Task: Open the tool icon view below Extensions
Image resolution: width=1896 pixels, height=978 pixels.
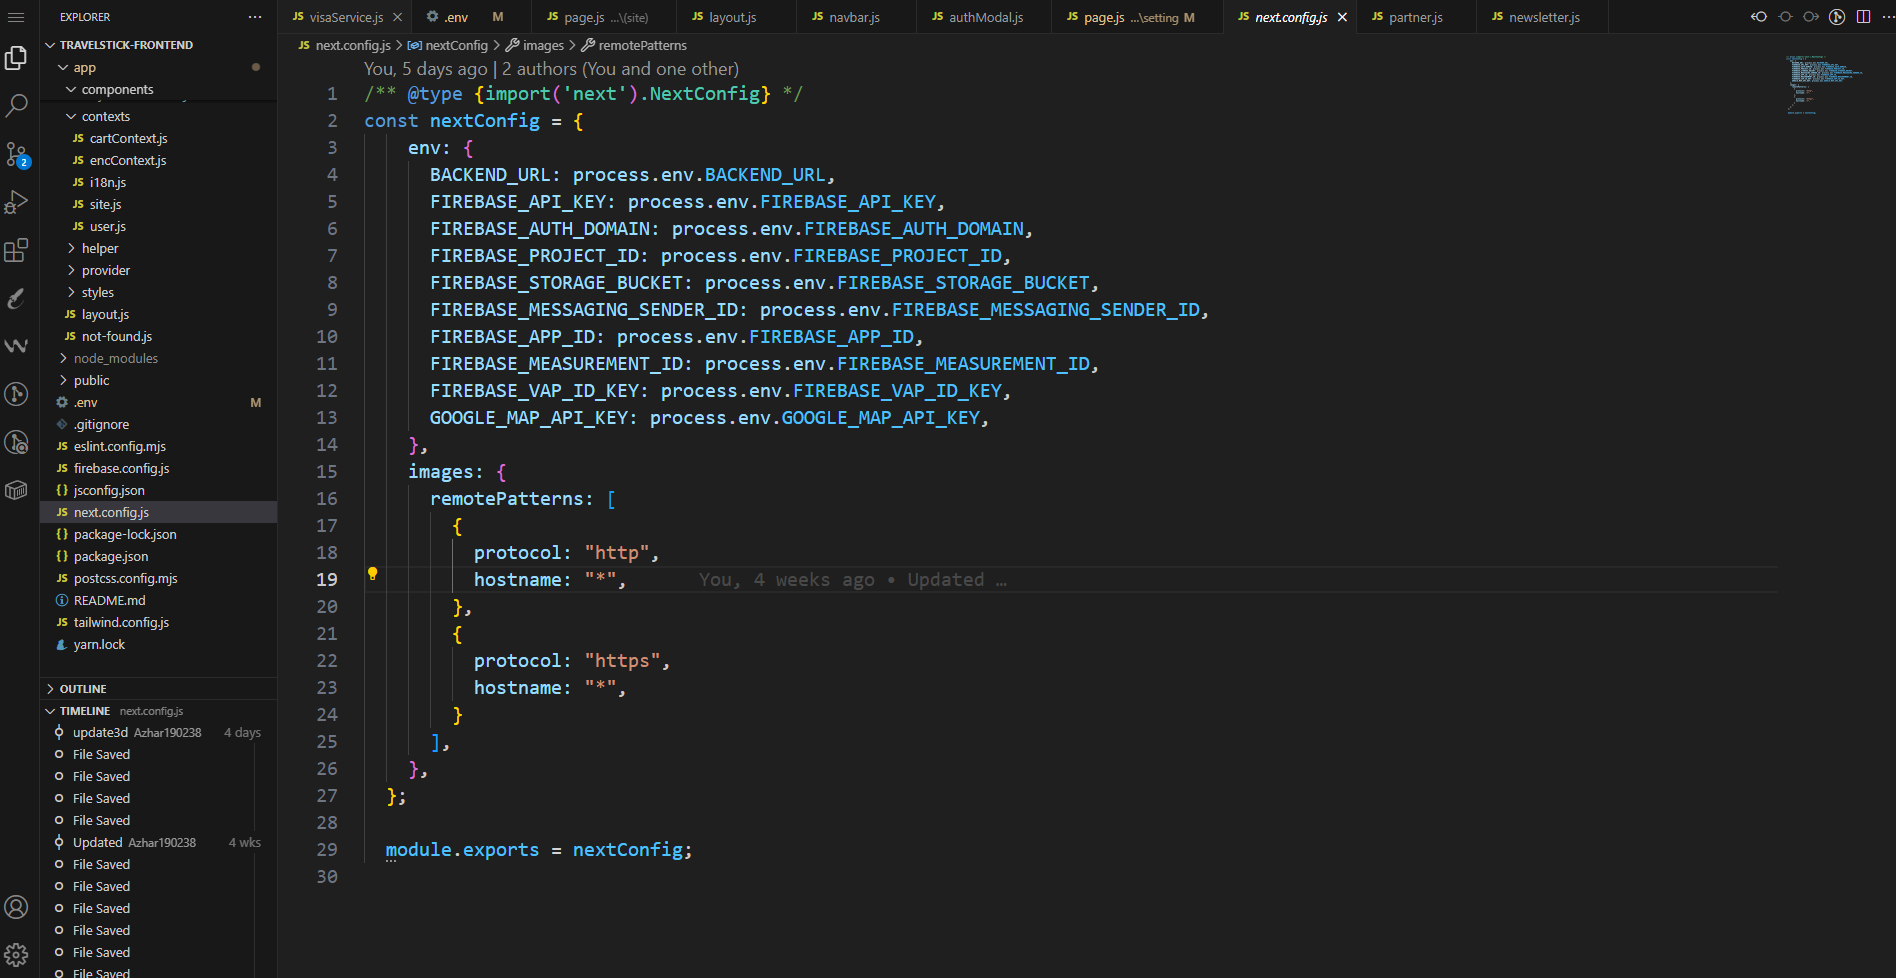Action: click(x=16, y=298)
